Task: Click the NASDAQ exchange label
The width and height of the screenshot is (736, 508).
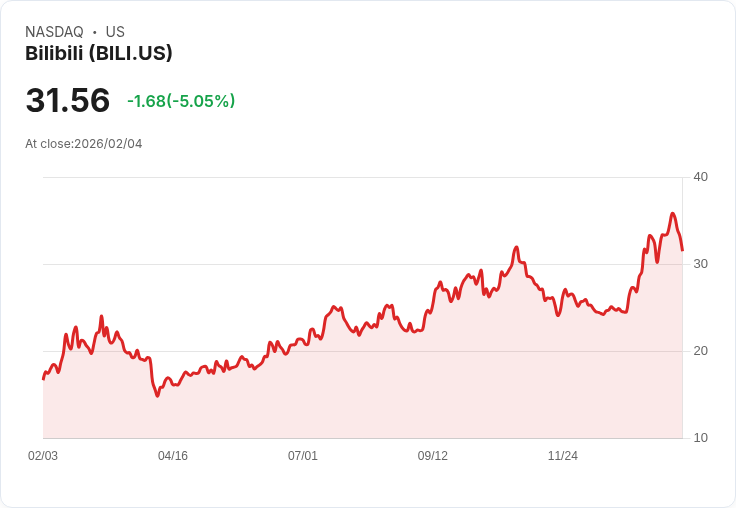Action: [54, 32]
